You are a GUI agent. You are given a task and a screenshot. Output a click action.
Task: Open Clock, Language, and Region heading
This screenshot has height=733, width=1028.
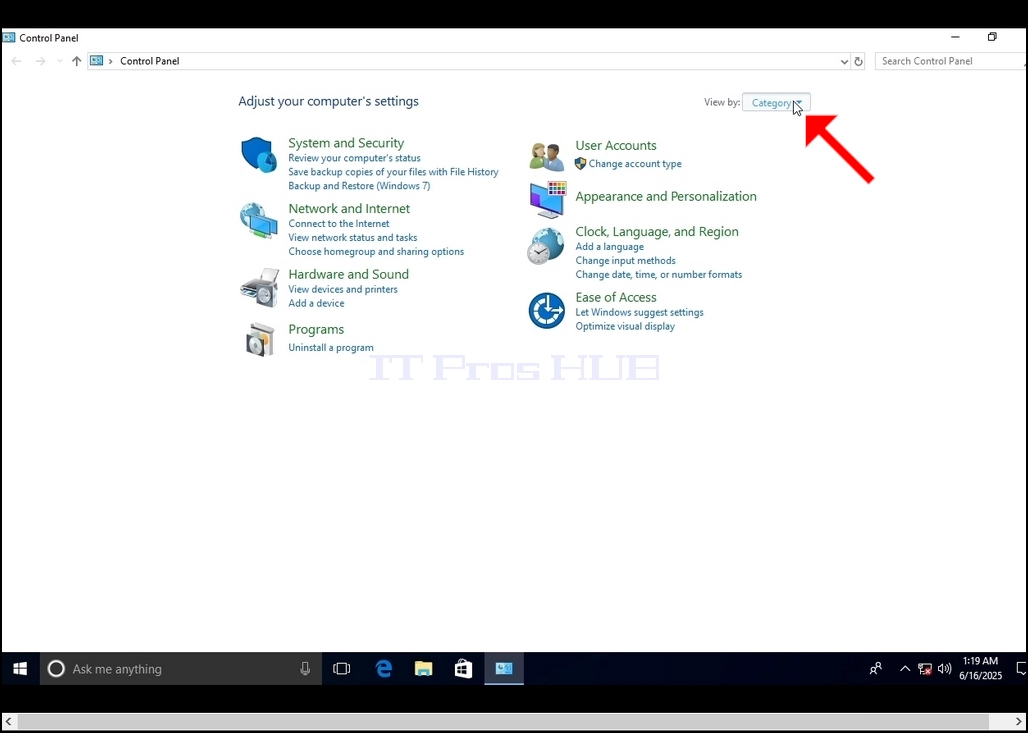(x=657, y=231)
